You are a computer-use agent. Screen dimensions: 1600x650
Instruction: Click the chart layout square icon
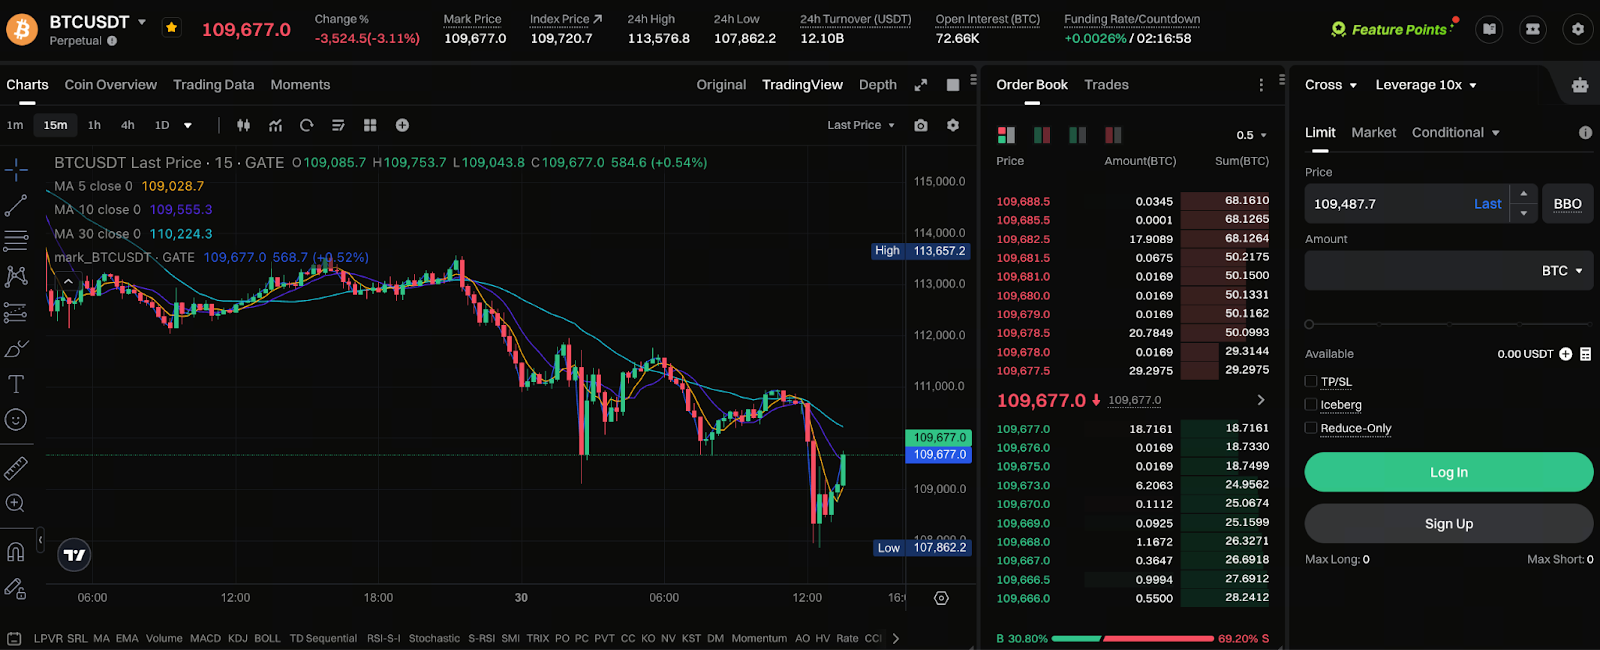click(x=953, y=85)
